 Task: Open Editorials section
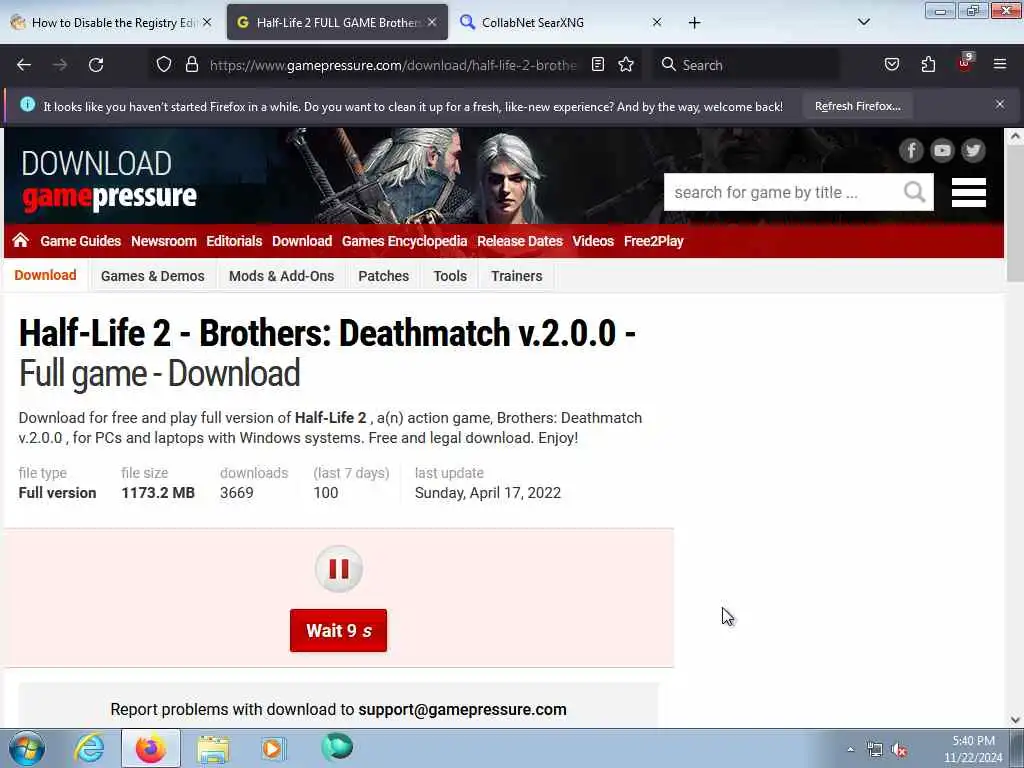[234, 241]
